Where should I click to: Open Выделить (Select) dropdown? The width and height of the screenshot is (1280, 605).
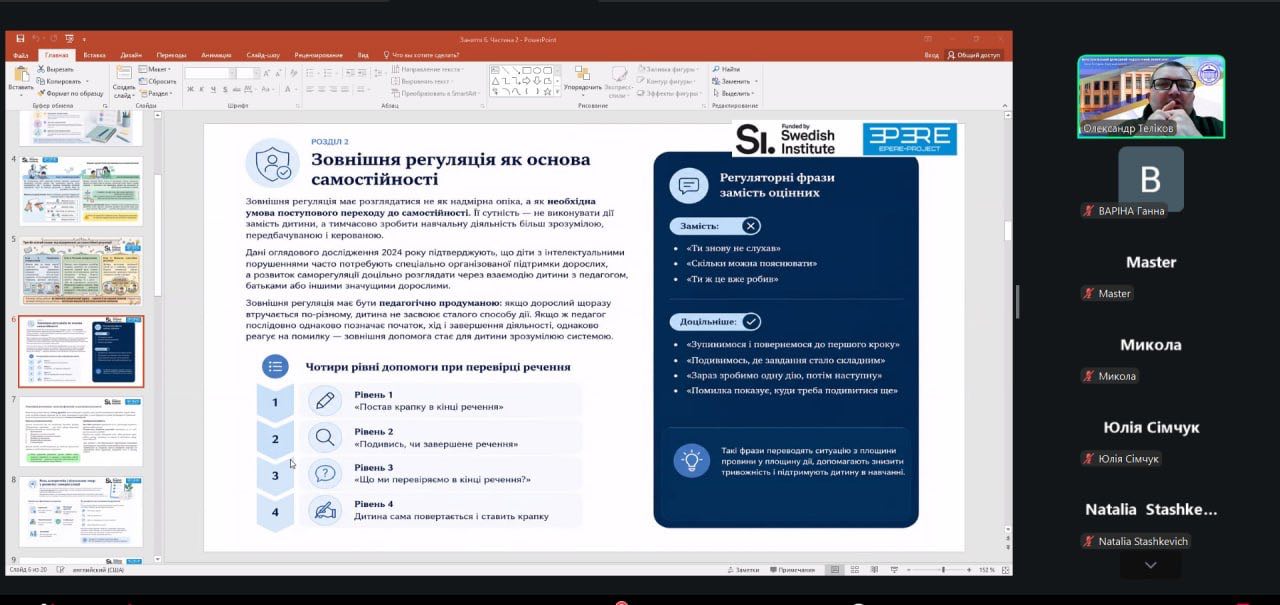tap(734, 93)
